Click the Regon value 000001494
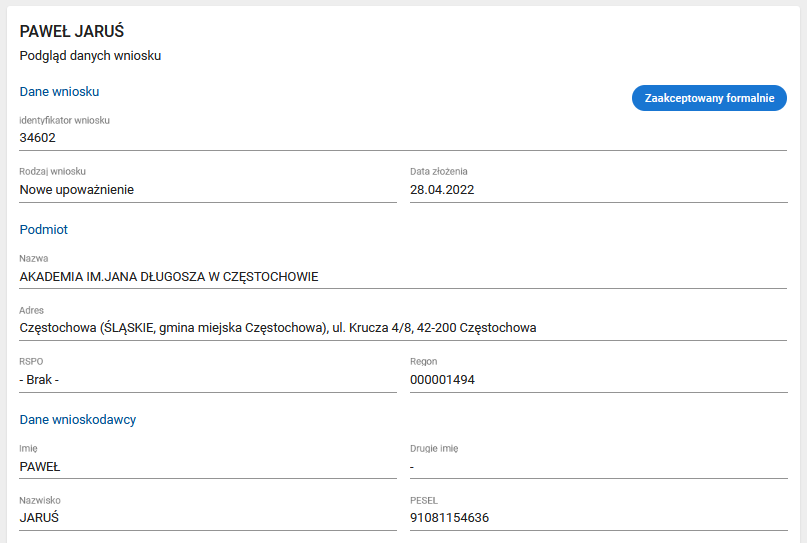This screenshot has height=543, width=807. click(x=442, y=380)
